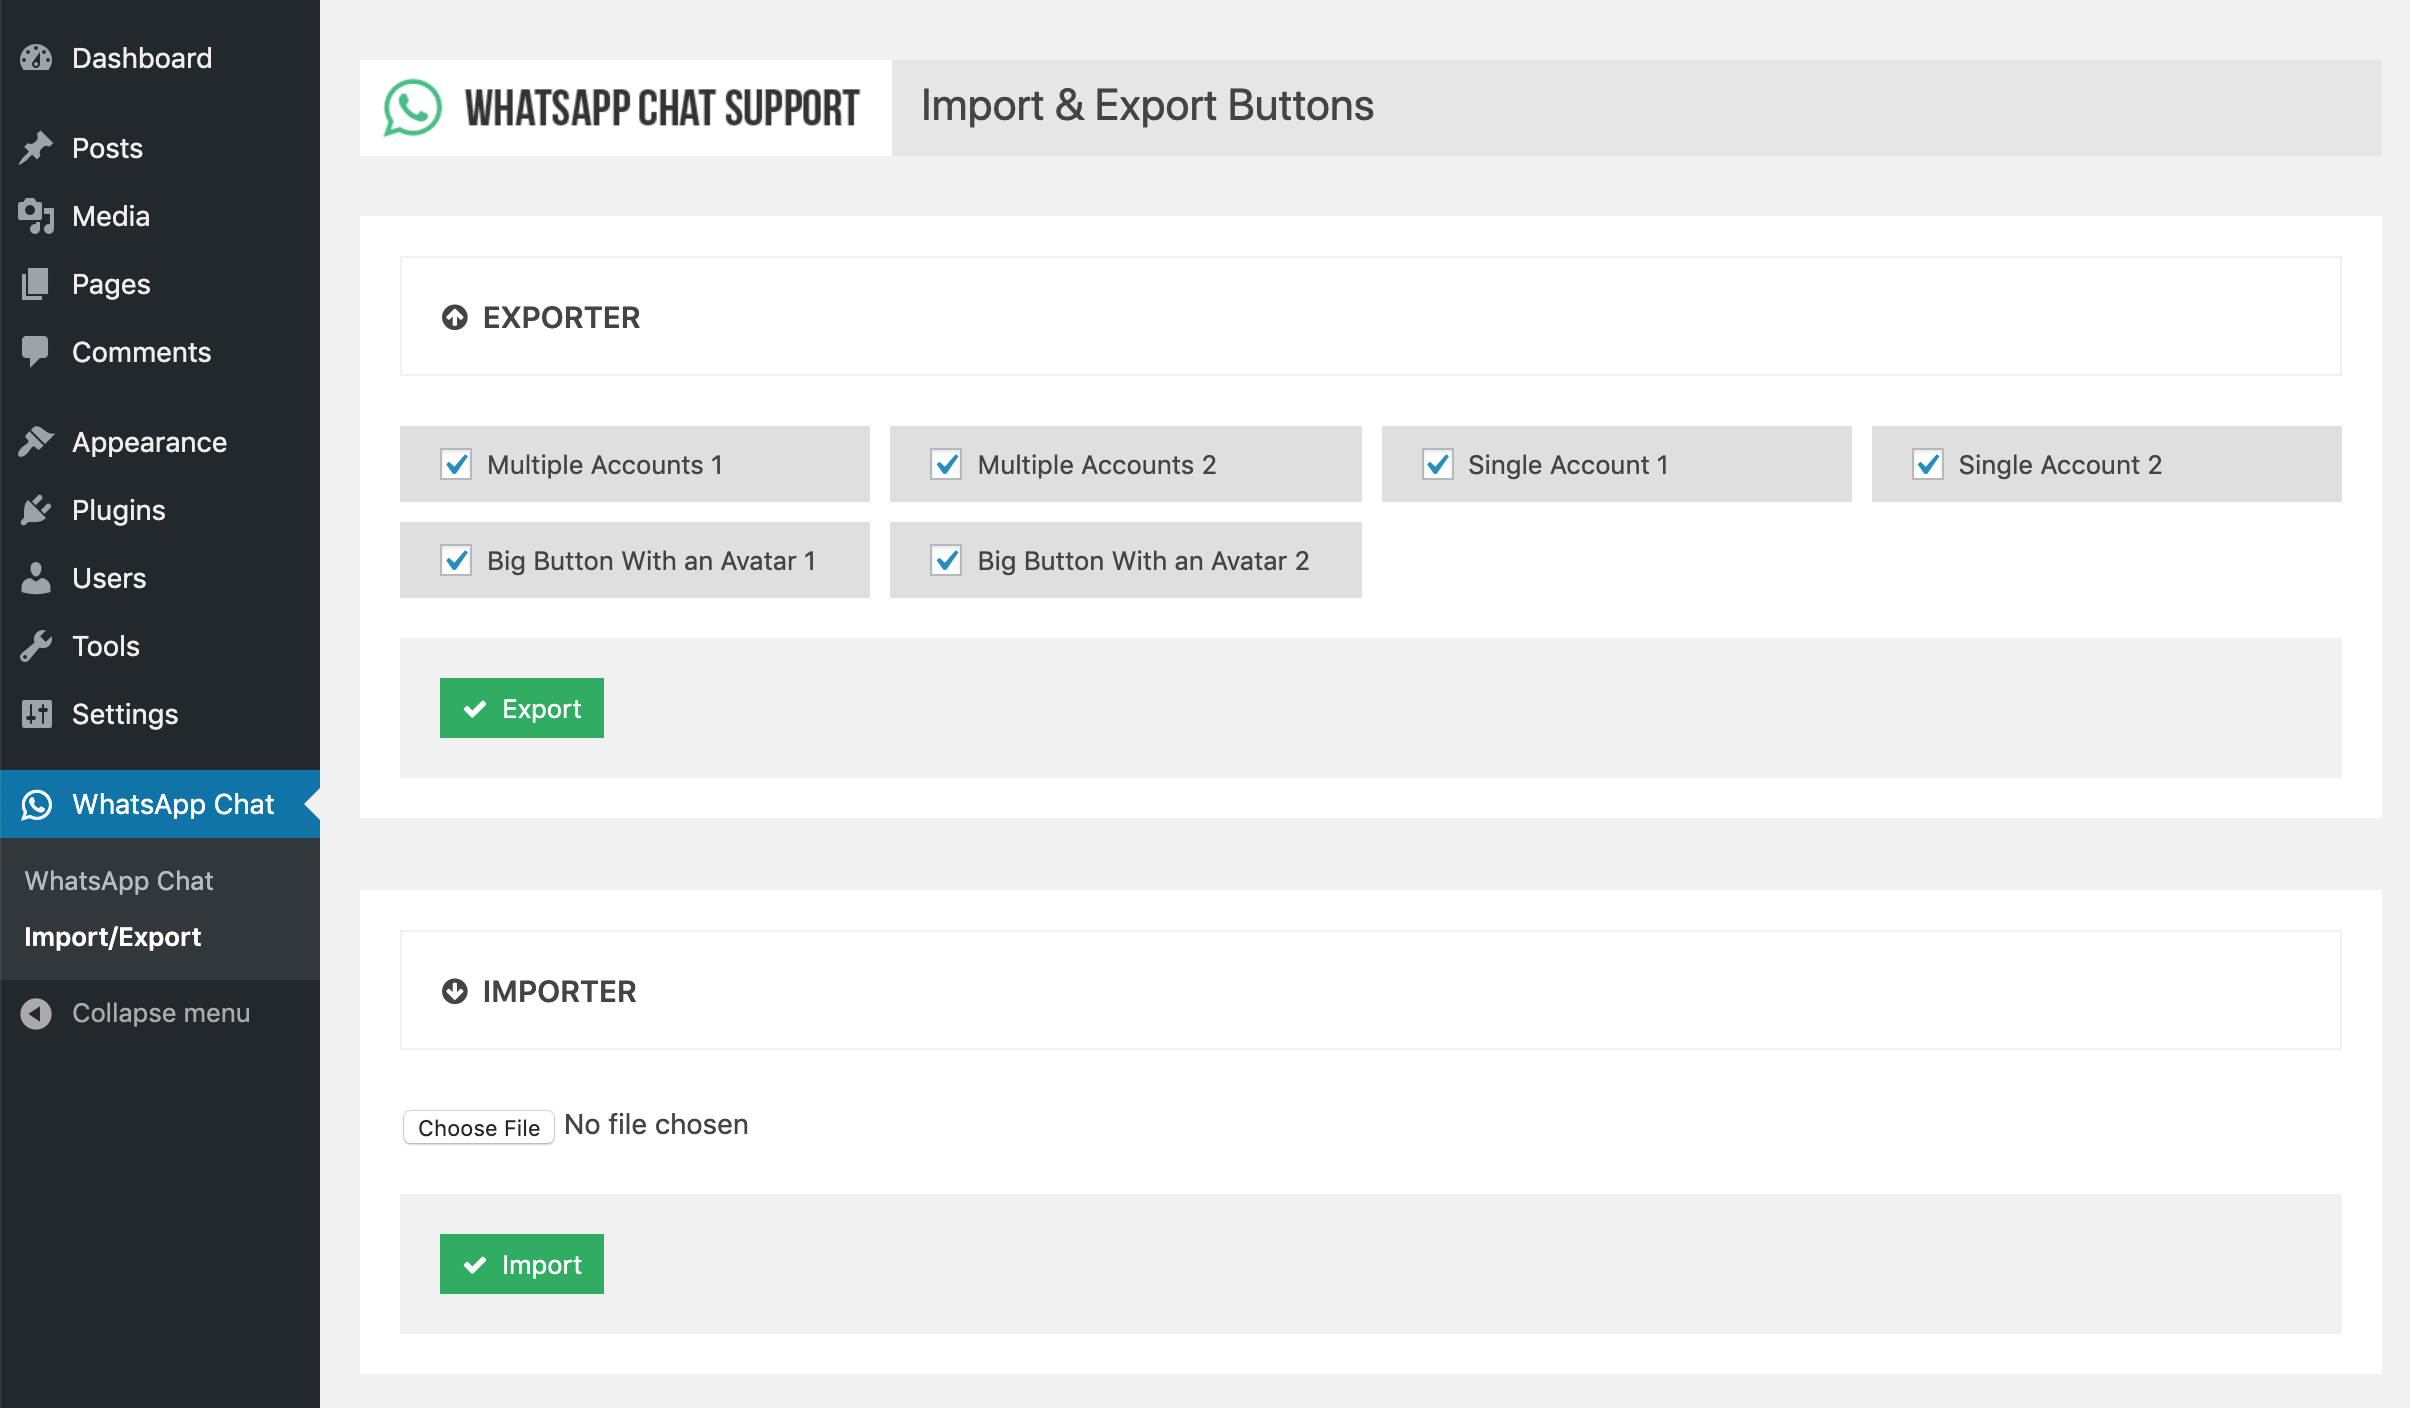Open the Users menu item
Screen dimensions: 2410x1408
pos(160,578)
